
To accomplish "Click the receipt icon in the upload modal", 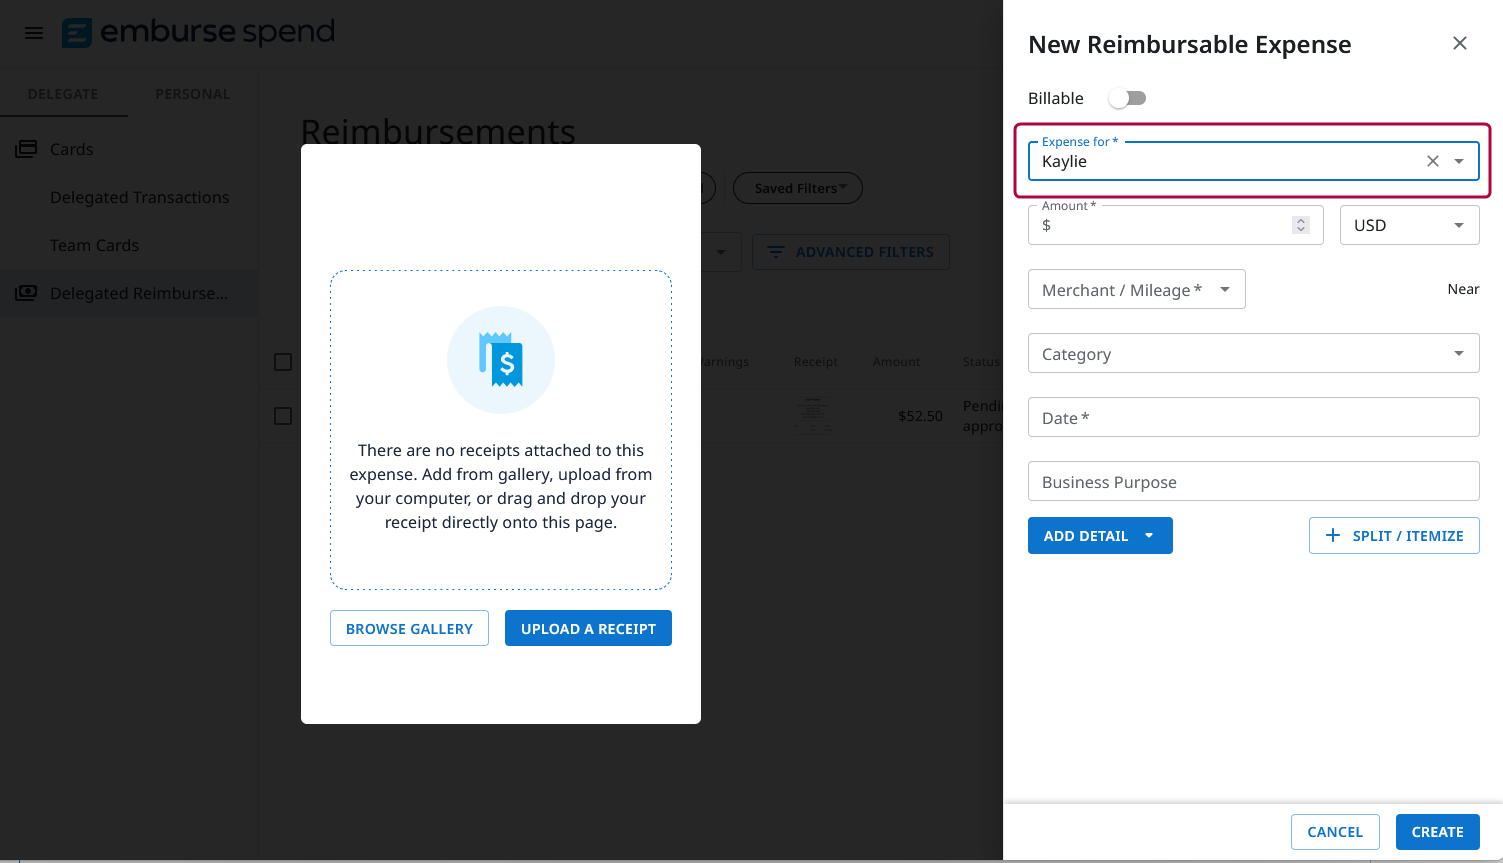I will 501,359.
